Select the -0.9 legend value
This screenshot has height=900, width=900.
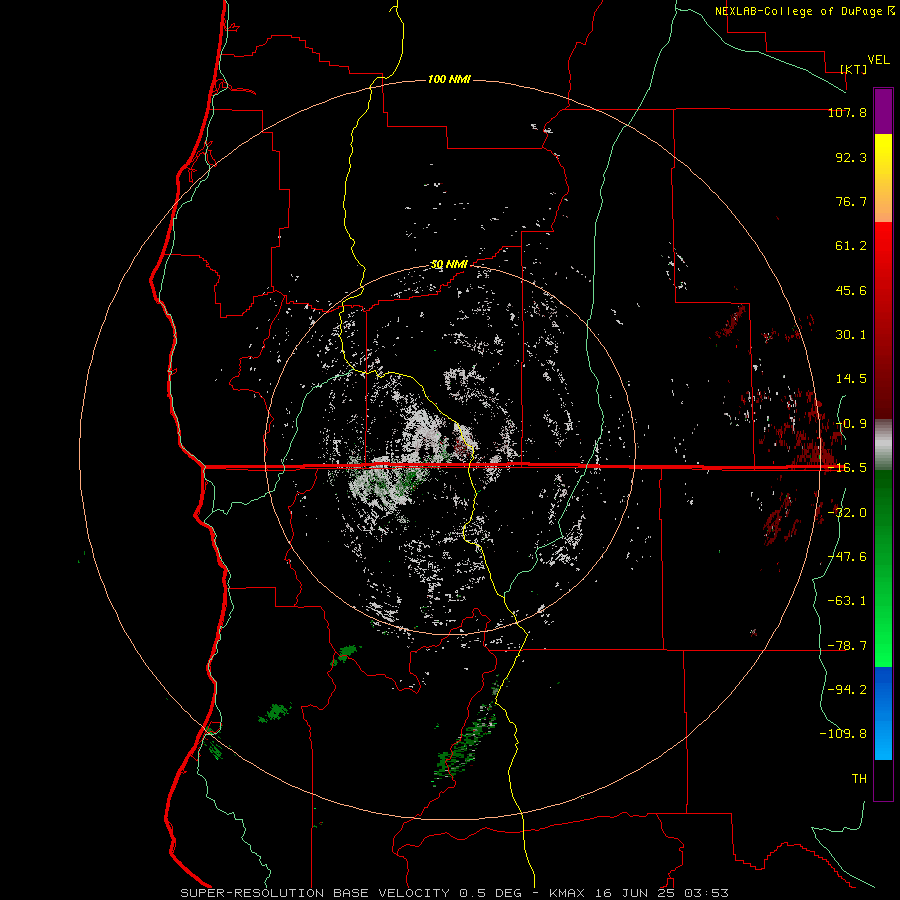pyautogui.click(x=851, y=424)
